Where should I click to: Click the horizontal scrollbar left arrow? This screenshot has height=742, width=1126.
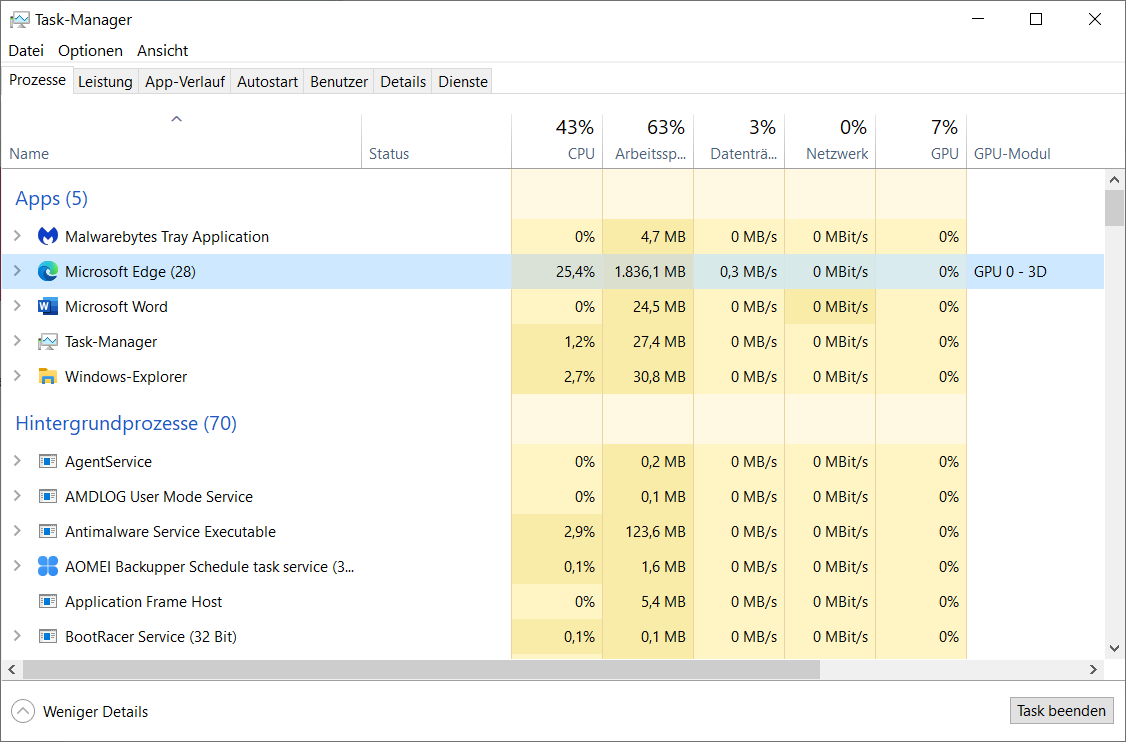(11, 669)
